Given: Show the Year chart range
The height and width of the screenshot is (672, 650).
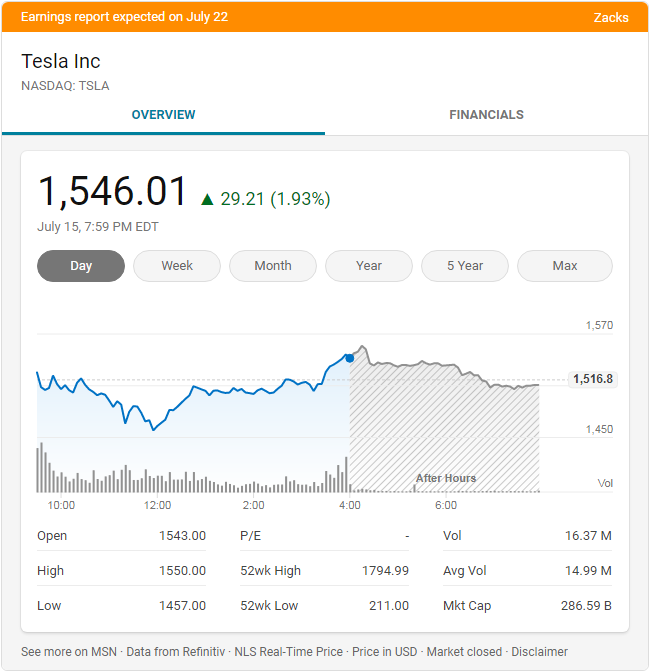Looking at the screenshot, I should pyautogui.click(x=369, y=266).
